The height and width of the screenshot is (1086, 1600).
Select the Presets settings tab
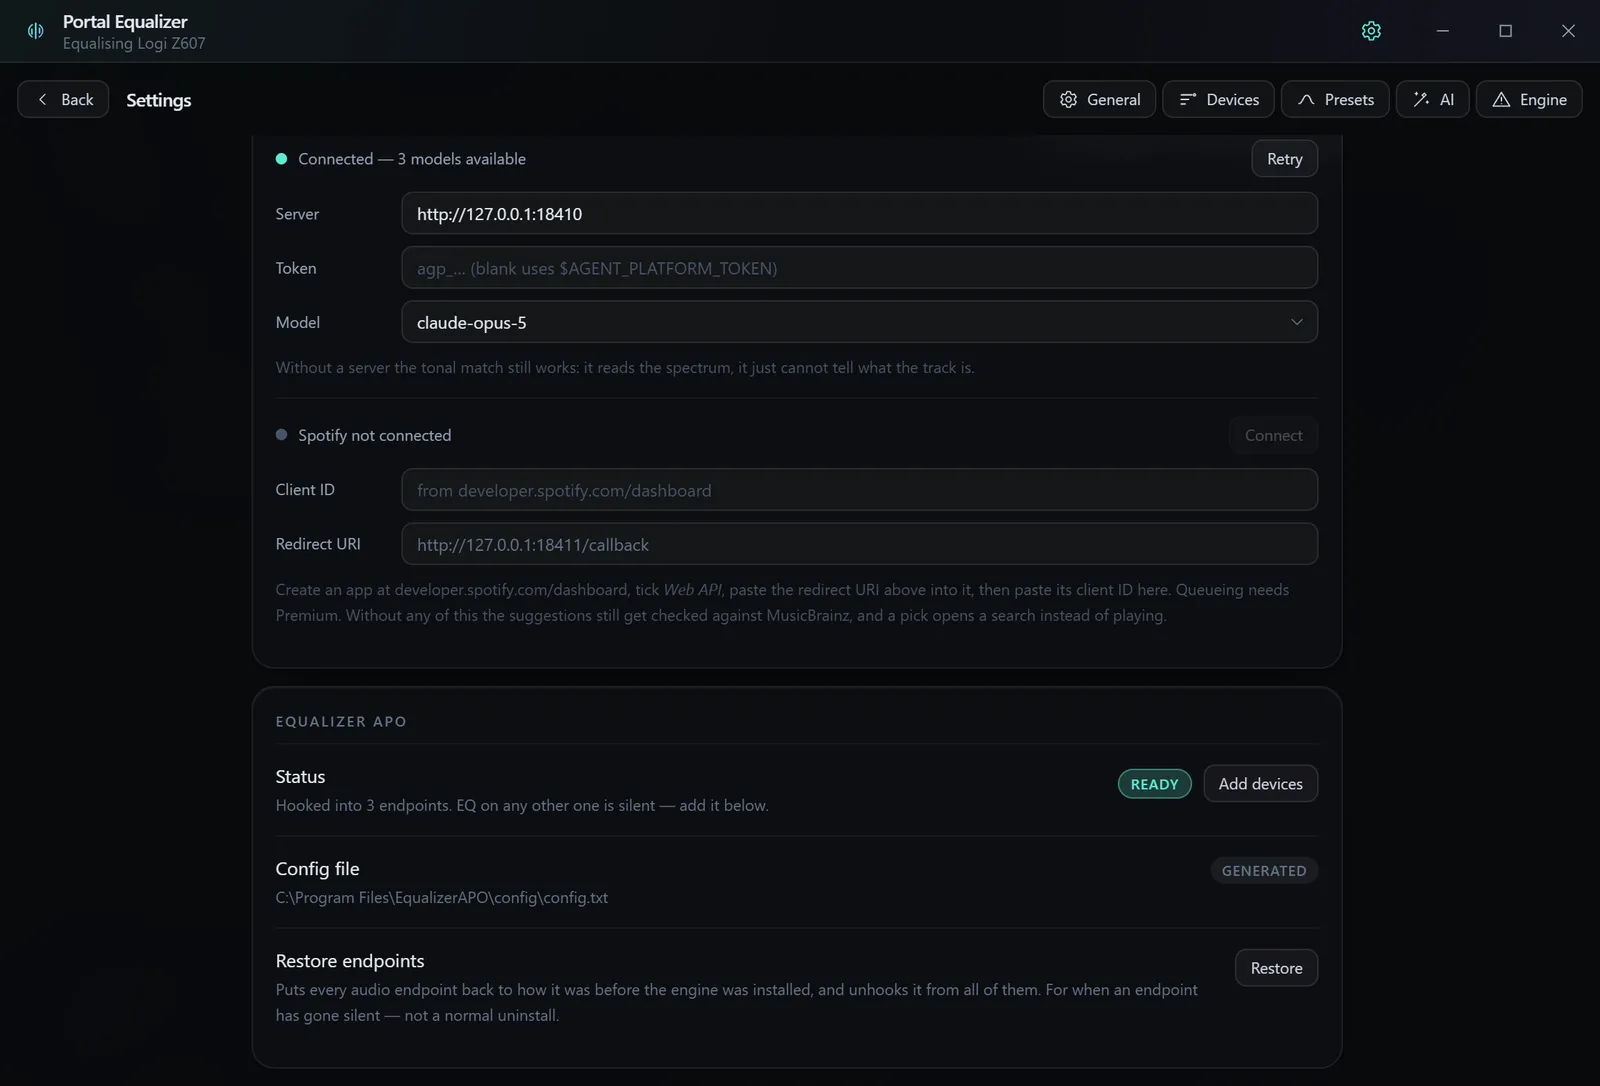1335,99
